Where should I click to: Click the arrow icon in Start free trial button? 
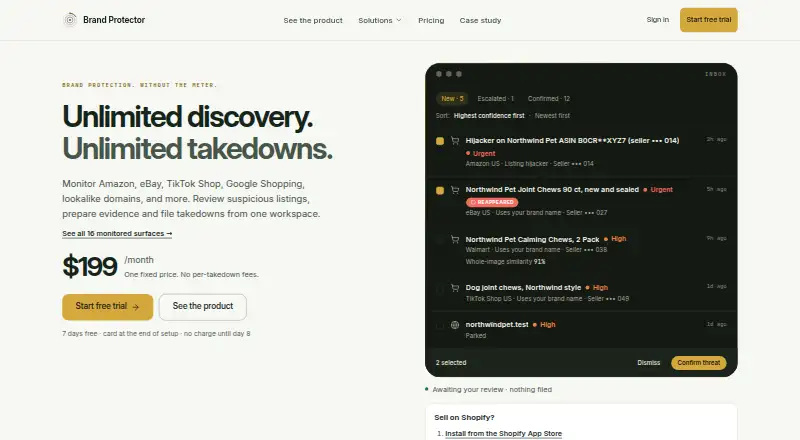click(136, 307)
